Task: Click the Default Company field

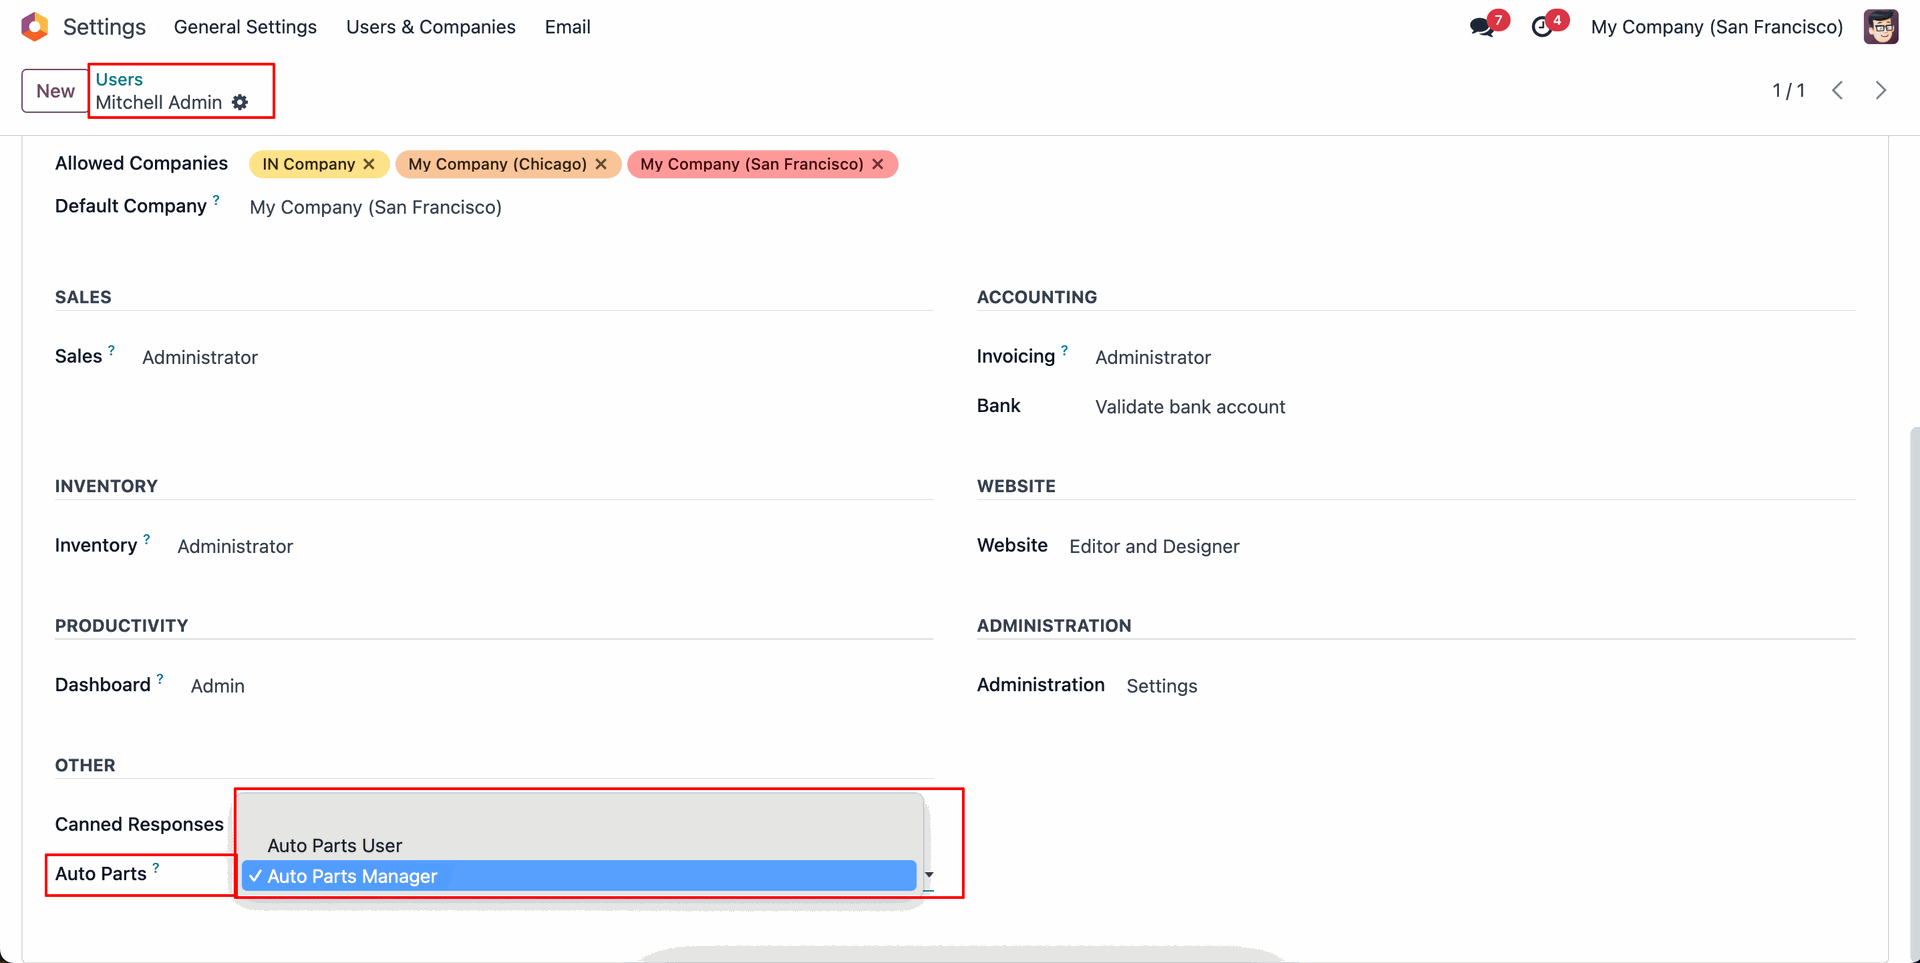Action: [375, 207]
